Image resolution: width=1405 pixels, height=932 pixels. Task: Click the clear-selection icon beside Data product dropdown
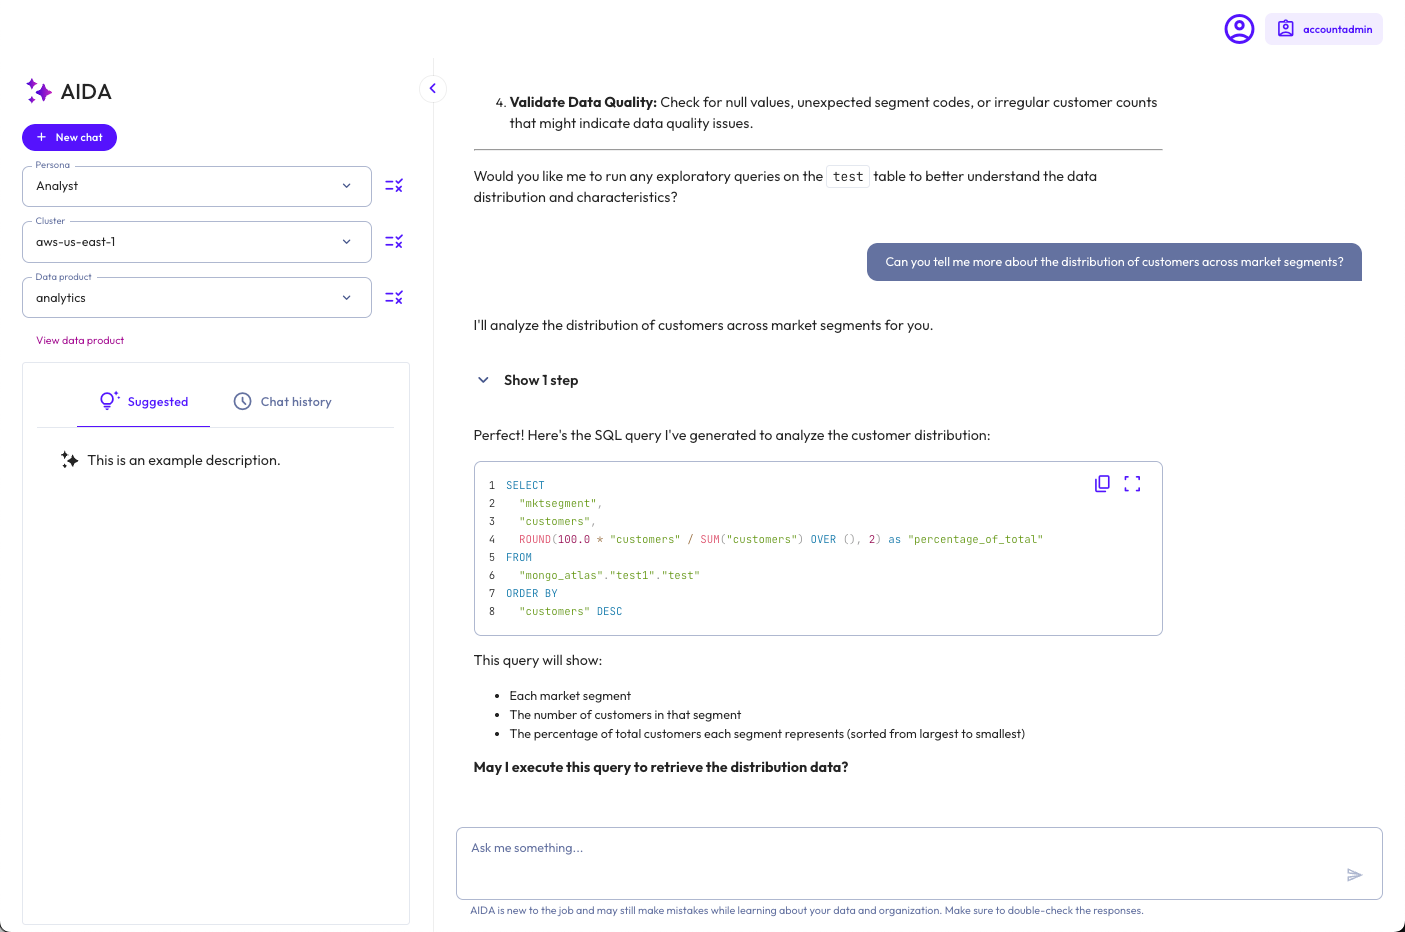coord(394,297)
